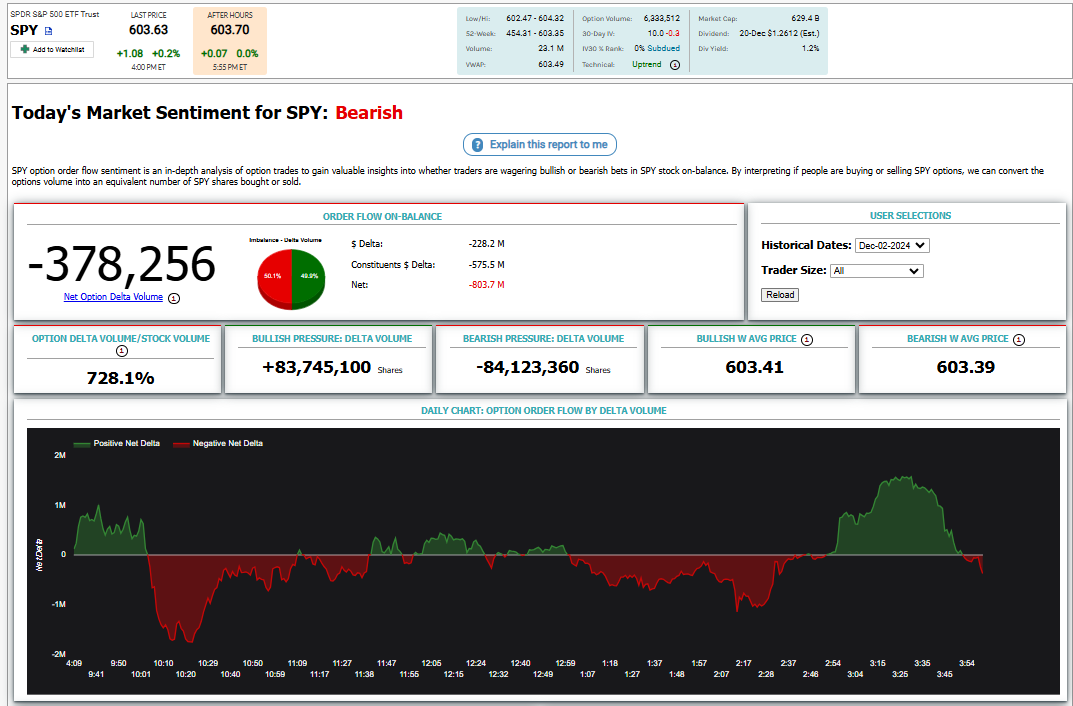1073x706 pixels.
Task: Open the Historical Dates dropdown
Action: (892, 246)
